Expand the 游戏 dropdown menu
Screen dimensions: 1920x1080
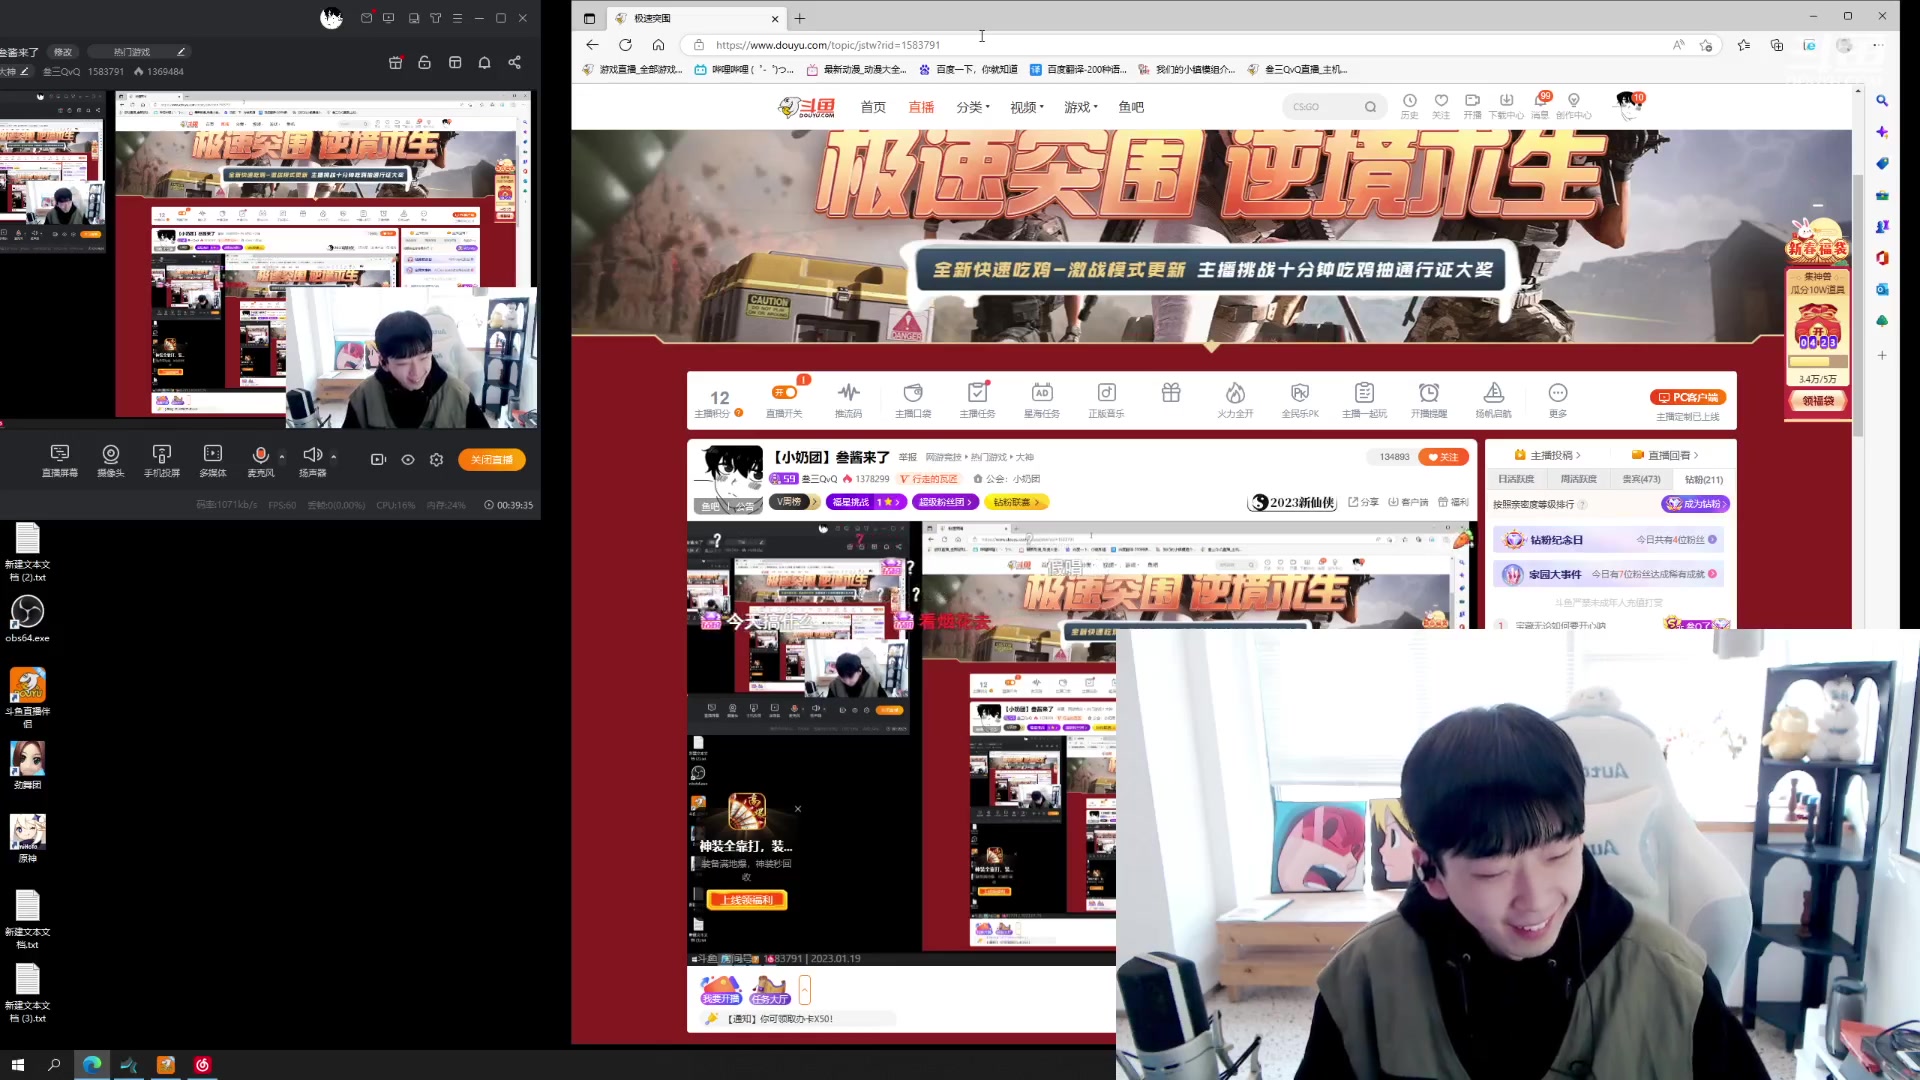click(1081, 107)
